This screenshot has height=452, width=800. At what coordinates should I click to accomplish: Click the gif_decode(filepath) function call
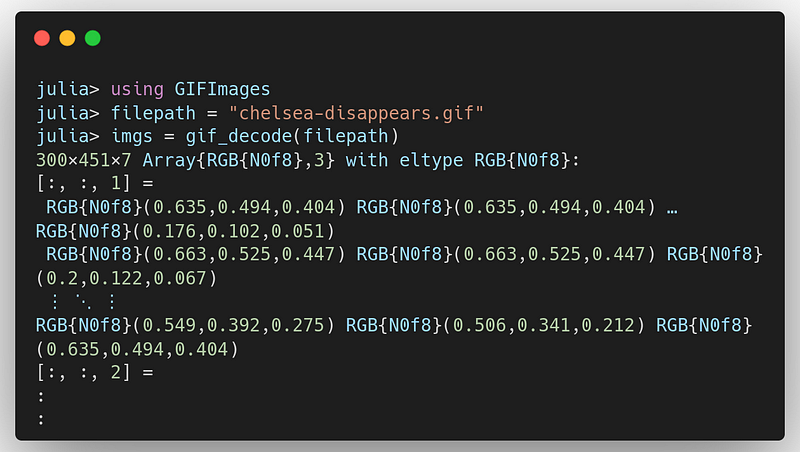coord(292,136)
